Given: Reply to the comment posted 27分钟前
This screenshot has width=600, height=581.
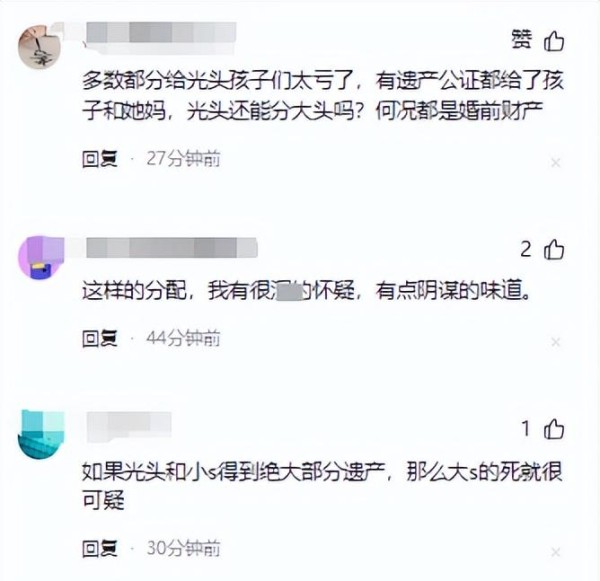Looking at the screenshot, I should (x=99, y=159).
